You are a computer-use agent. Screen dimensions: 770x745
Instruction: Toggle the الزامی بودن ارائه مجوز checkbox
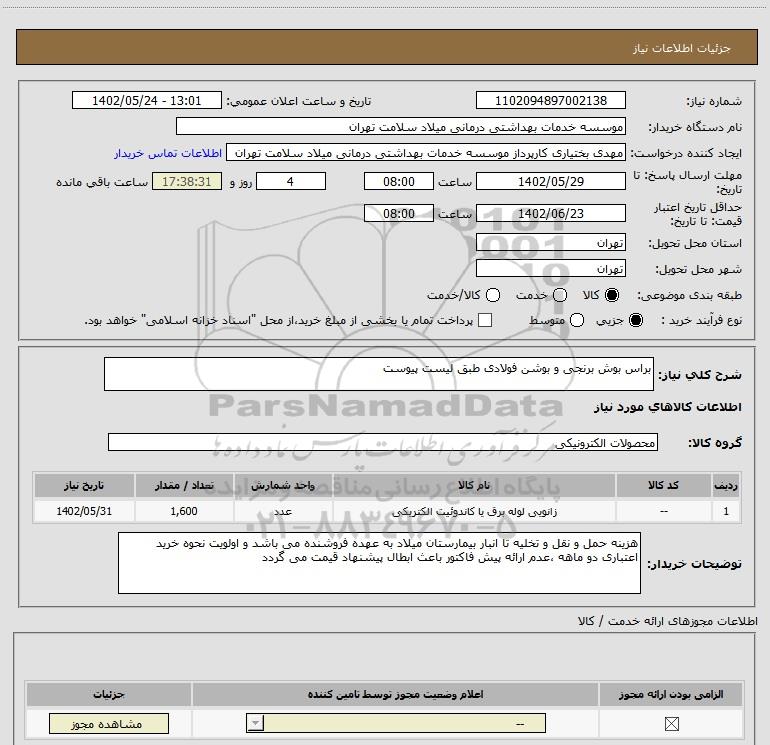pyautogui.click(x=671, y=724)
